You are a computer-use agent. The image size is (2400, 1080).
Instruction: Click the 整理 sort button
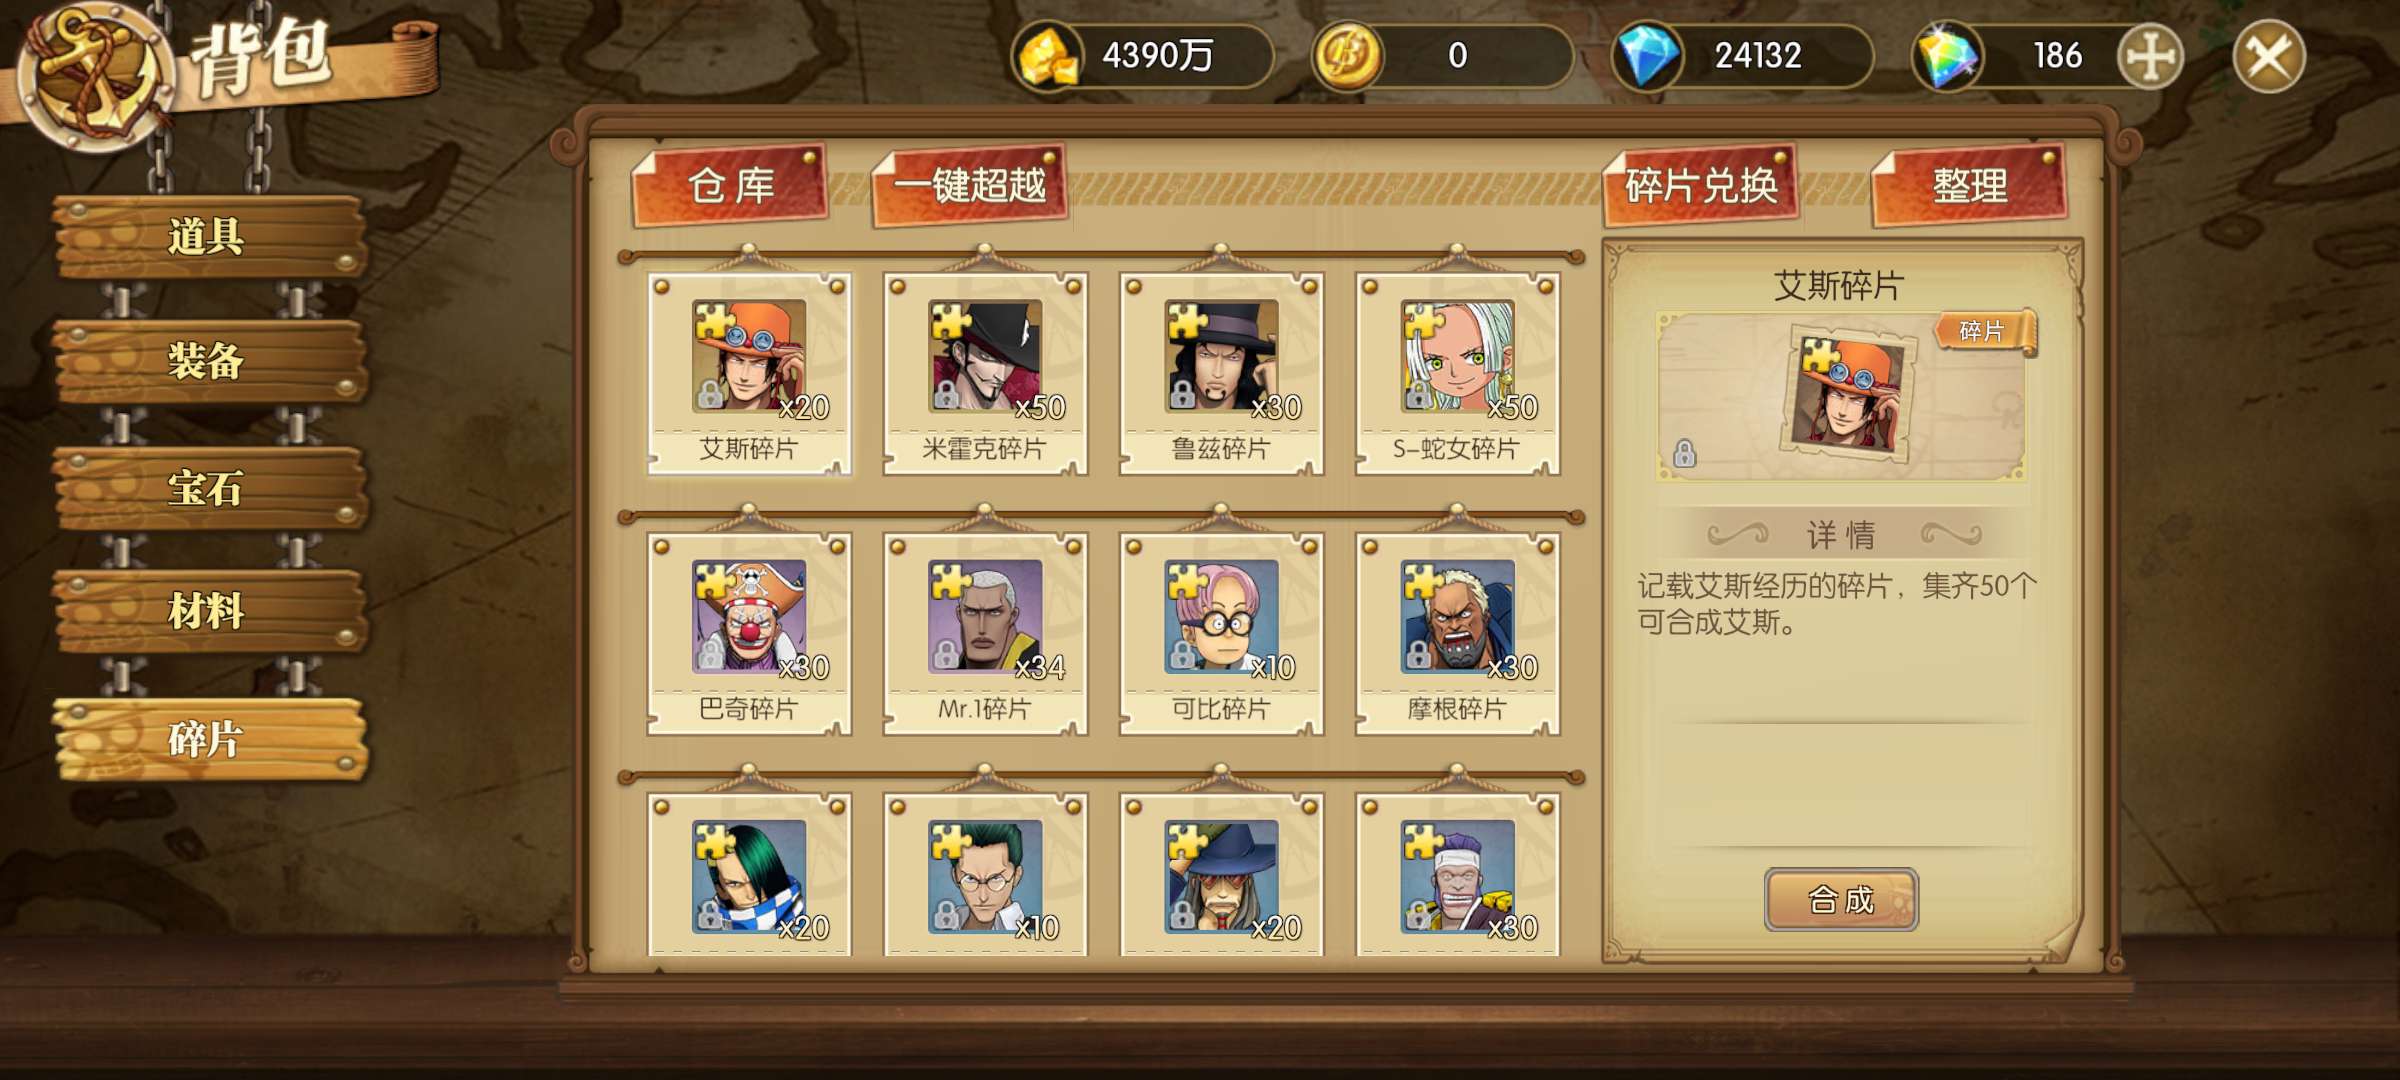click(x=1969, y=186)
